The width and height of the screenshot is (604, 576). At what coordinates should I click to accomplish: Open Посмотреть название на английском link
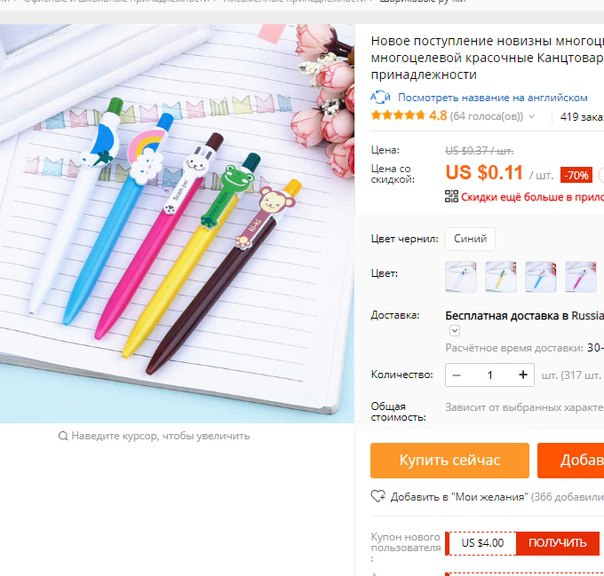pos(493,97)
